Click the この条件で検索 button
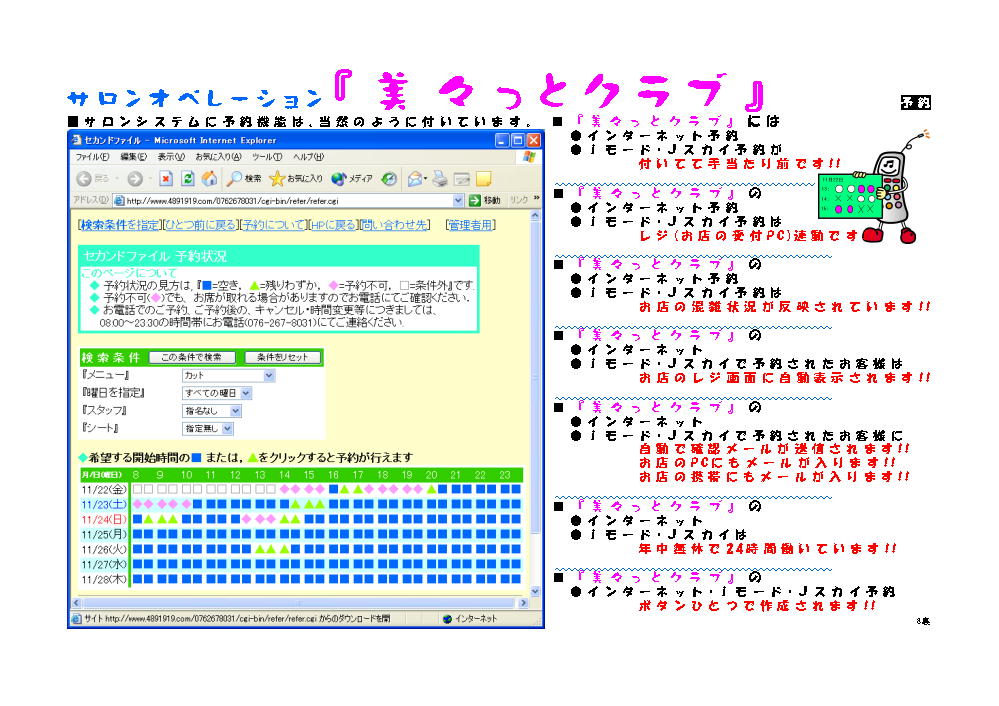The image size is (999, 706). pyautogui.click(x=192, y=357)
